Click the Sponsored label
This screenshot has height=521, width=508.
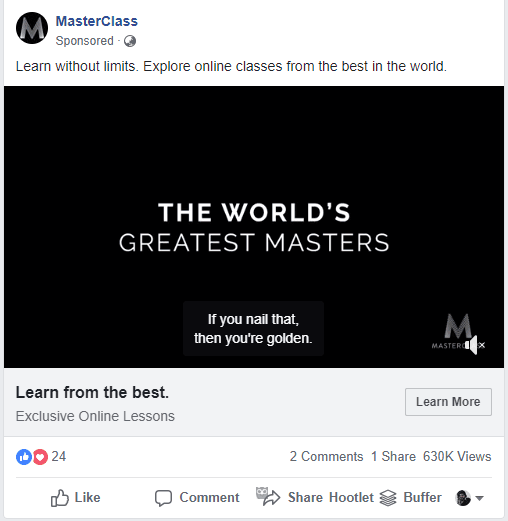coord(85,41)
